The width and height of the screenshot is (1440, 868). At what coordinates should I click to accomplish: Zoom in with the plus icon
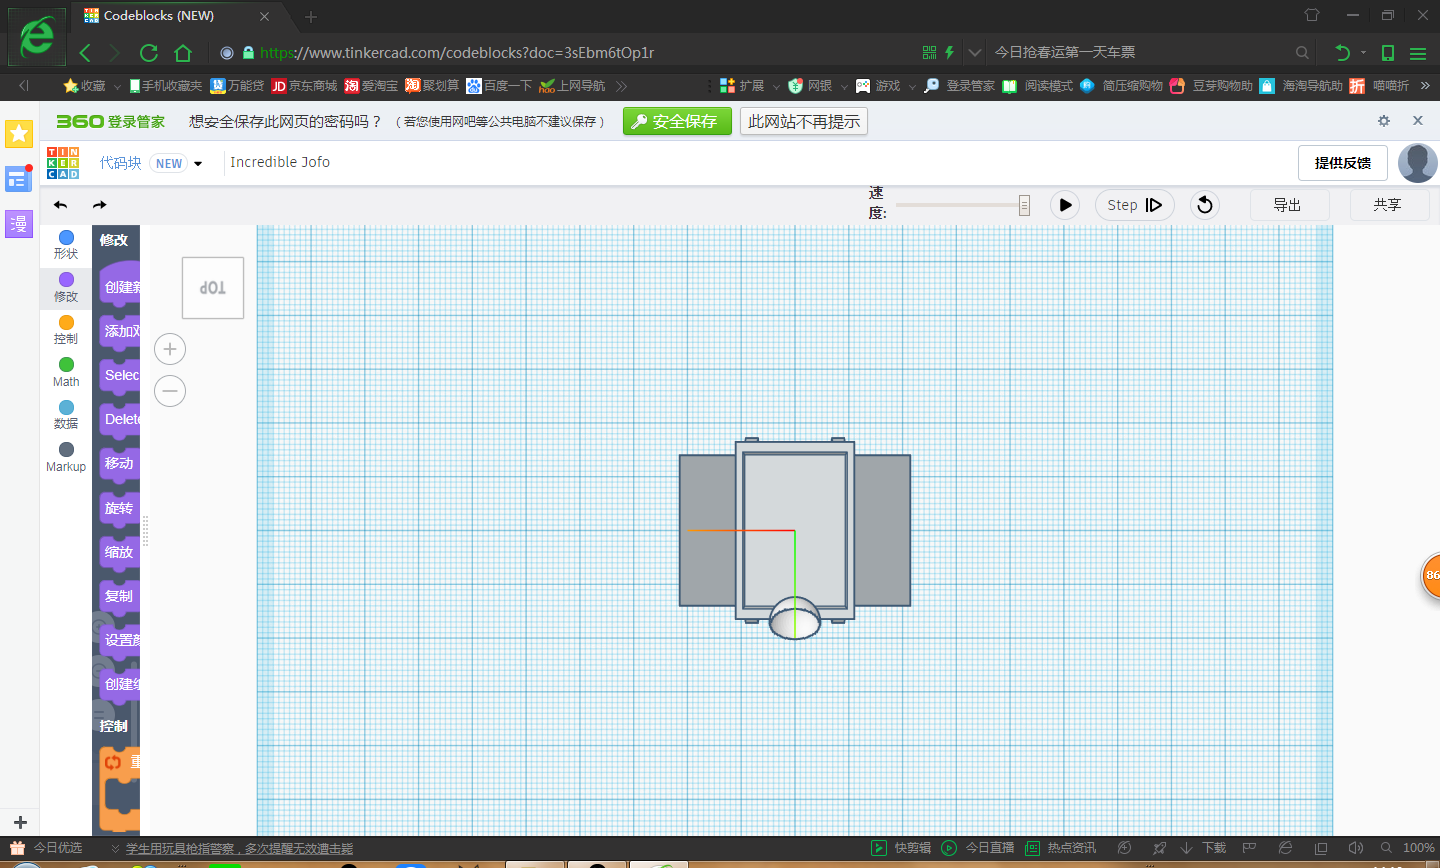pyautogui.click(x=170, y=349)
